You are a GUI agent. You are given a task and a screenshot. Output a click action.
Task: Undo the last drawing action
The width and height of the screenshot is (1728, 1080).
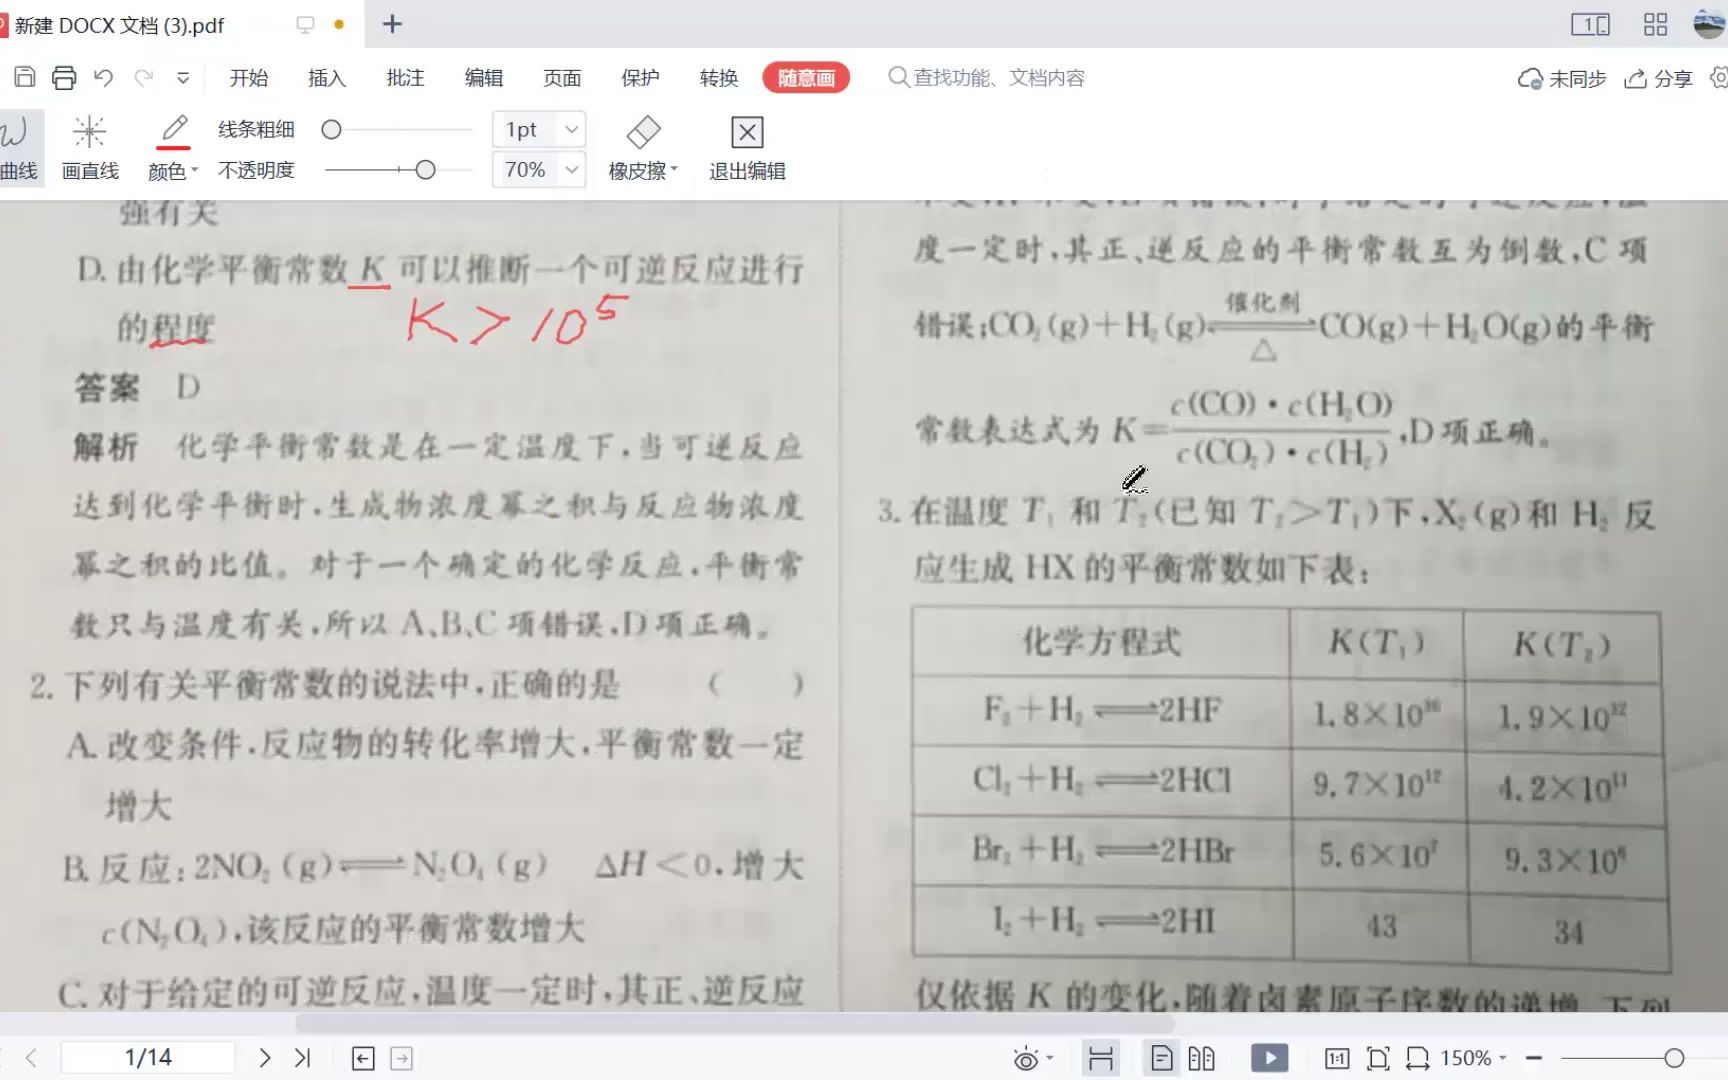[x=103, y=77]
